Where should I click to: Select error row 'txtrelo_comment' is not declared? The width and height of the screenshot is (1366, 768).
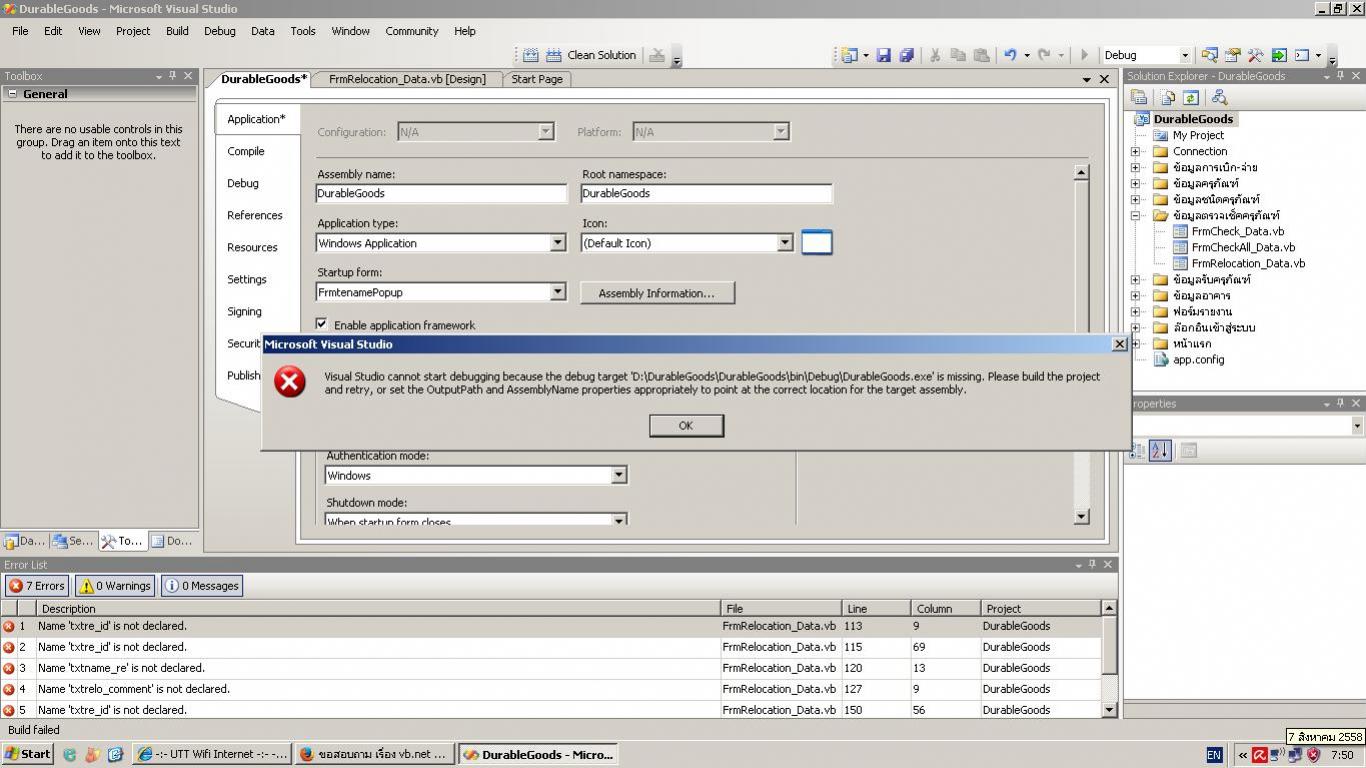point(551,689)
